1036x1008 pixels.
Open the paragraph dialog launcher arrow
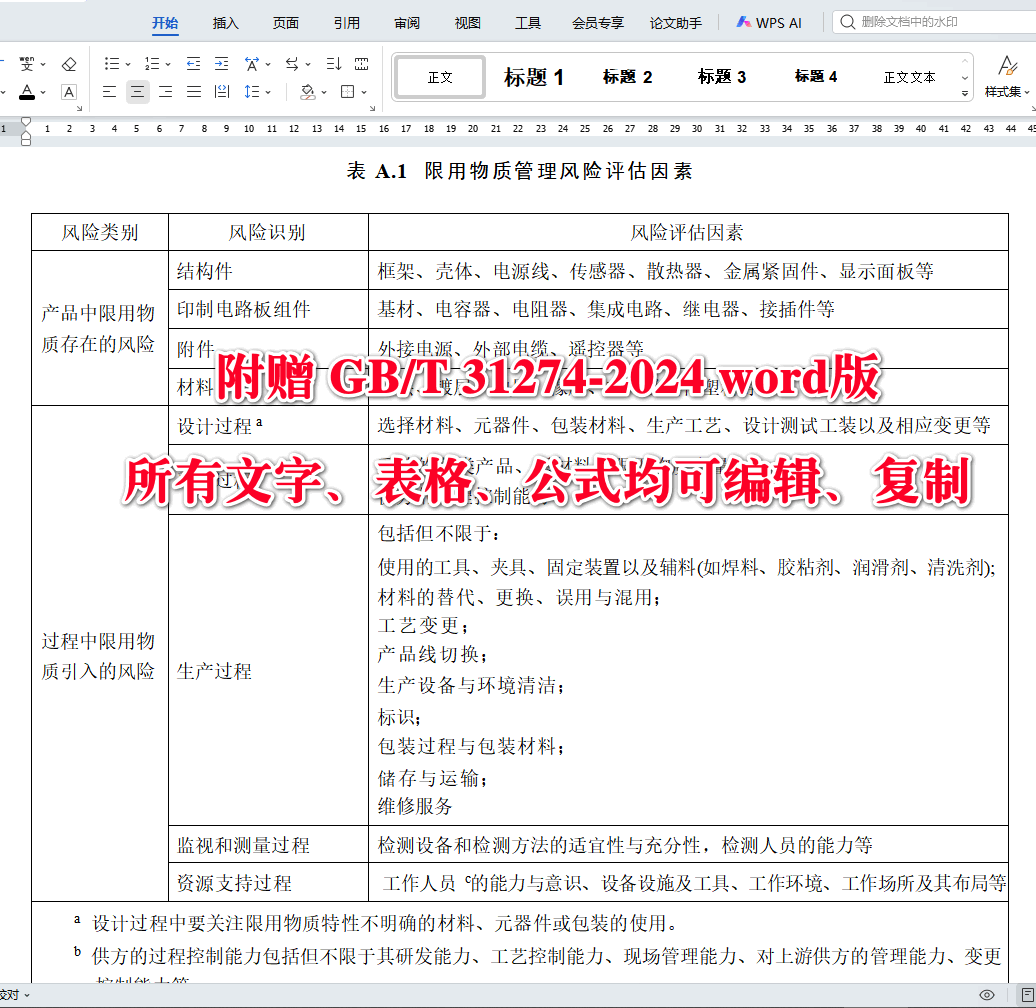click(x=373, y=108)
